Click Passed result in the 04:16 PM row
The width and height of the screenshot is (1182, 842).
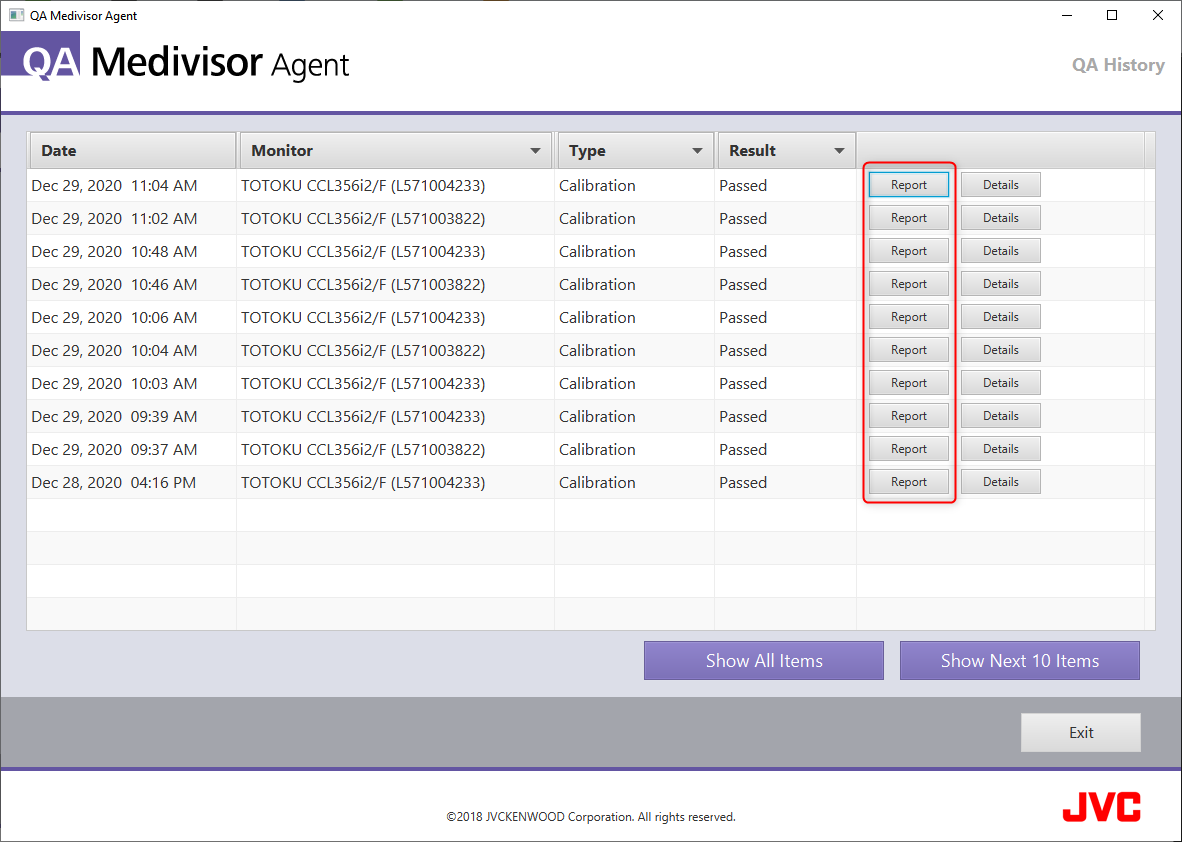(x=743, y=482)
